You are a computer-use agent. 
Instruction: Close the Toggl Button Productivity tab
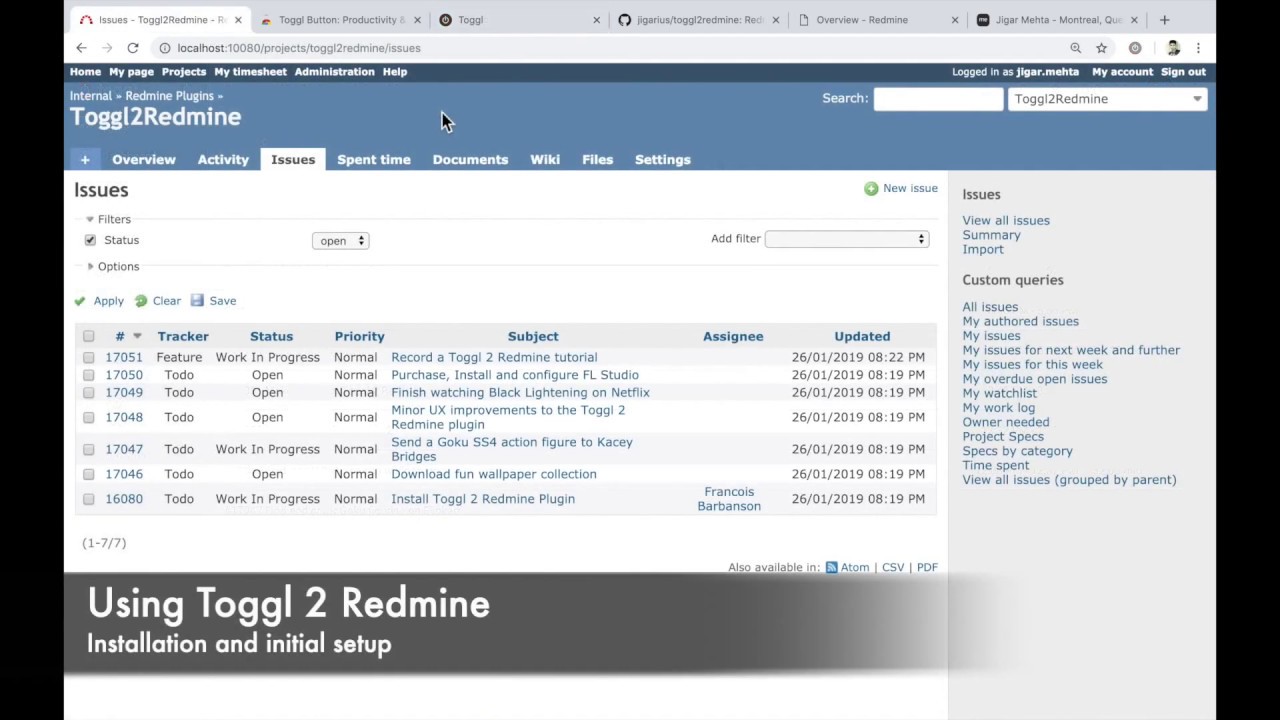pos(418,20)
